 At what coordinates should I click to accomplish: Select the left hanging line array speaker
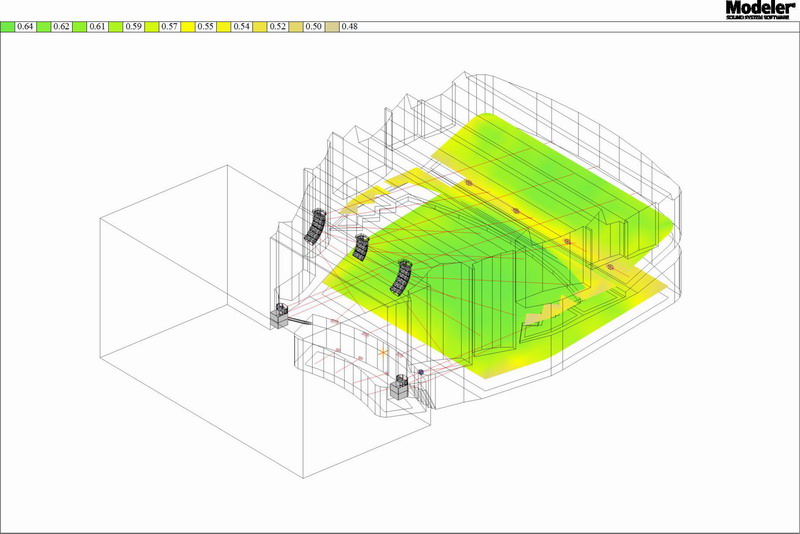[315, 227]
